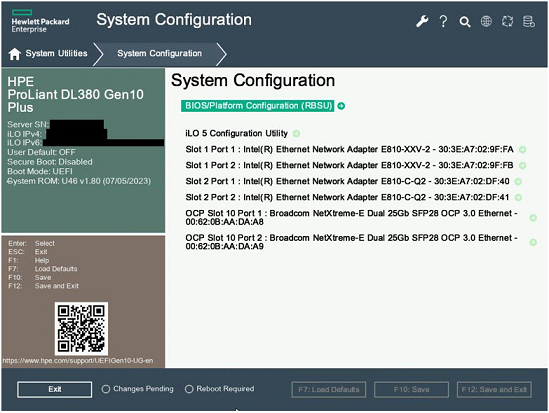Viewport: 549px width, 413px height.
Task: Click arrow icon for OCP Slot 10 Port 1
Action: [x=533, y=218]
